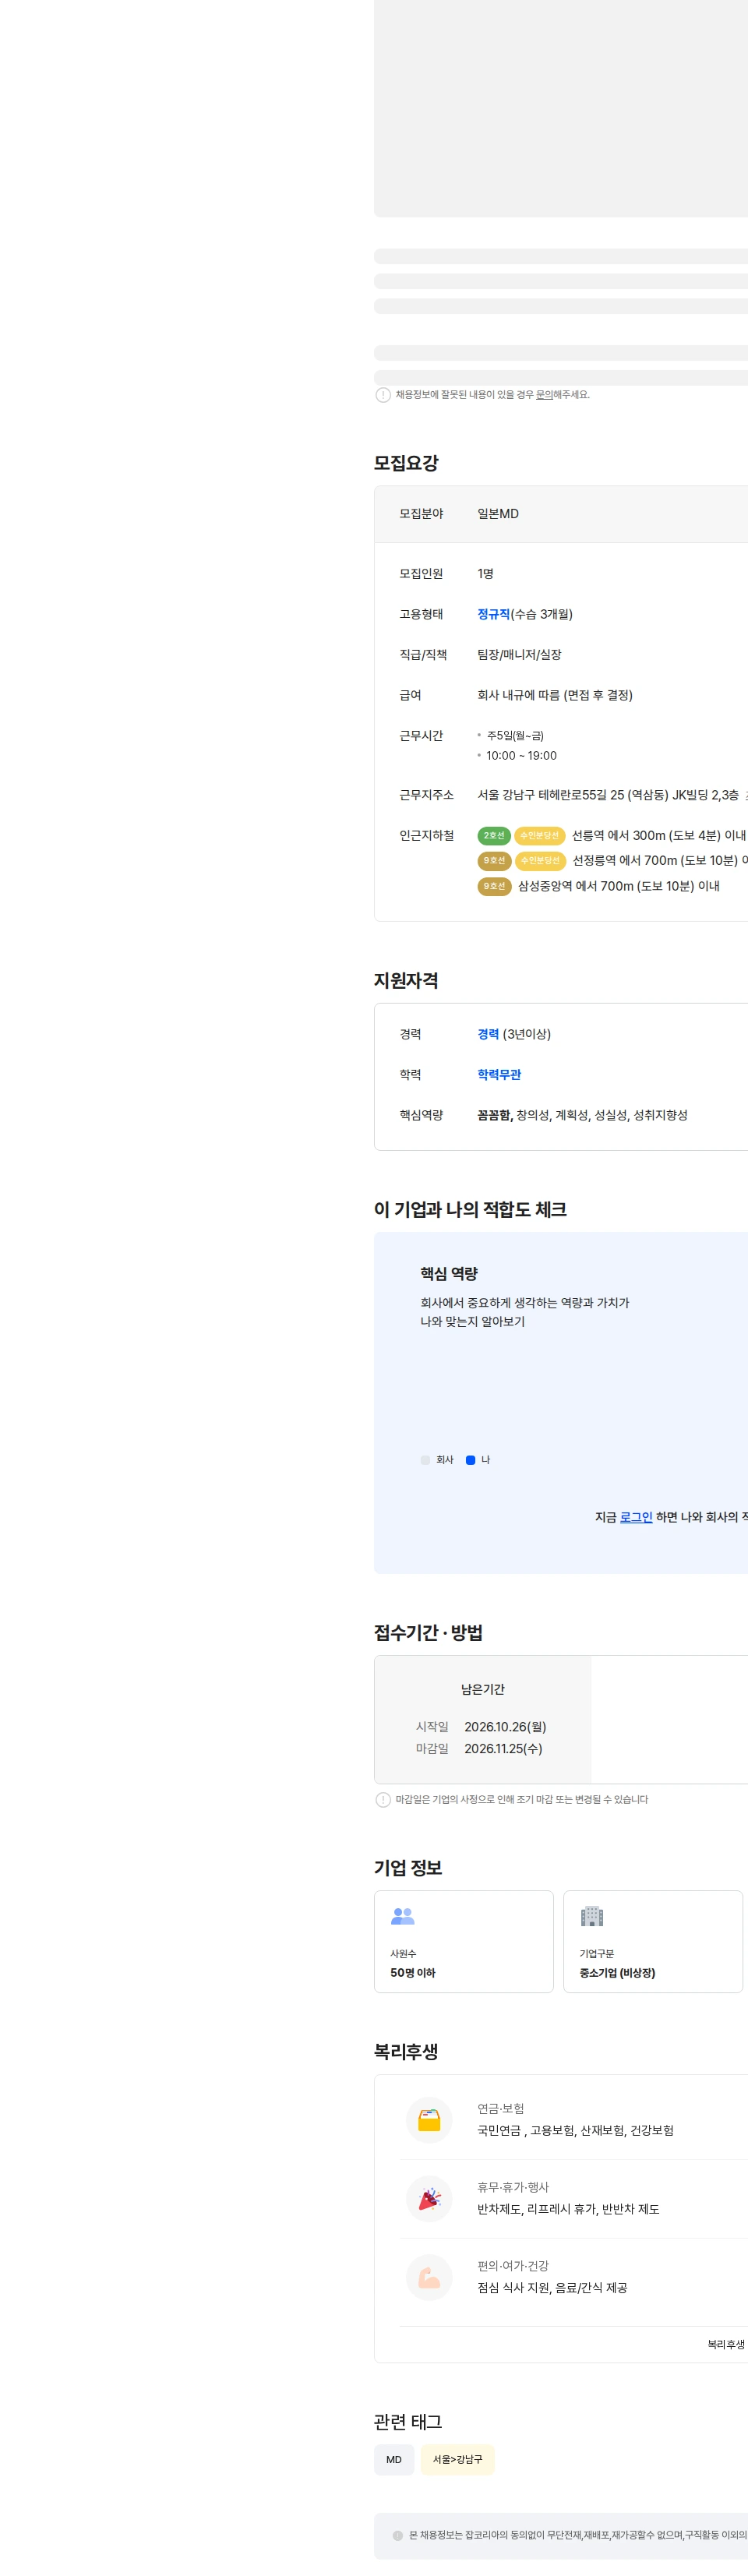This screenshot has height=2576, width=748.
Task: Click the 50명 이하 employee count
Action: pos(413,1973)
